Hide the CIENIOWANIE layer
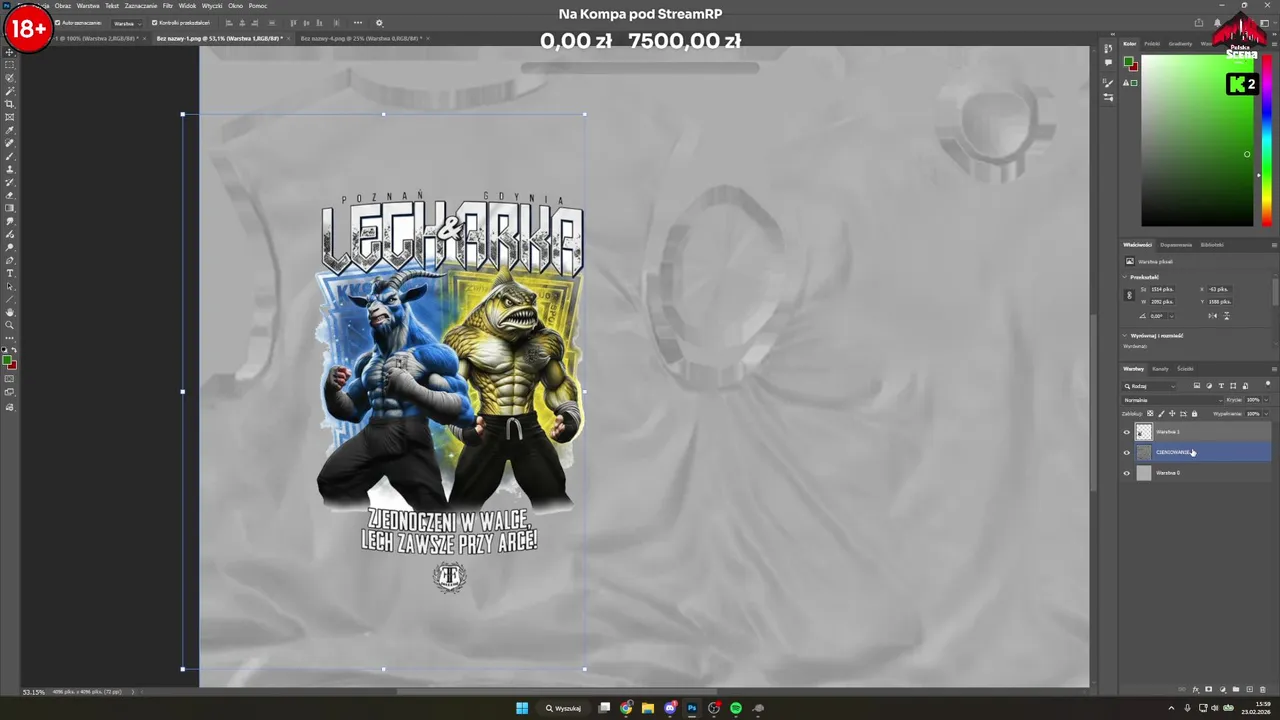The width and height of the screenshot is (1280, 720). click(x=1127, y=452)
